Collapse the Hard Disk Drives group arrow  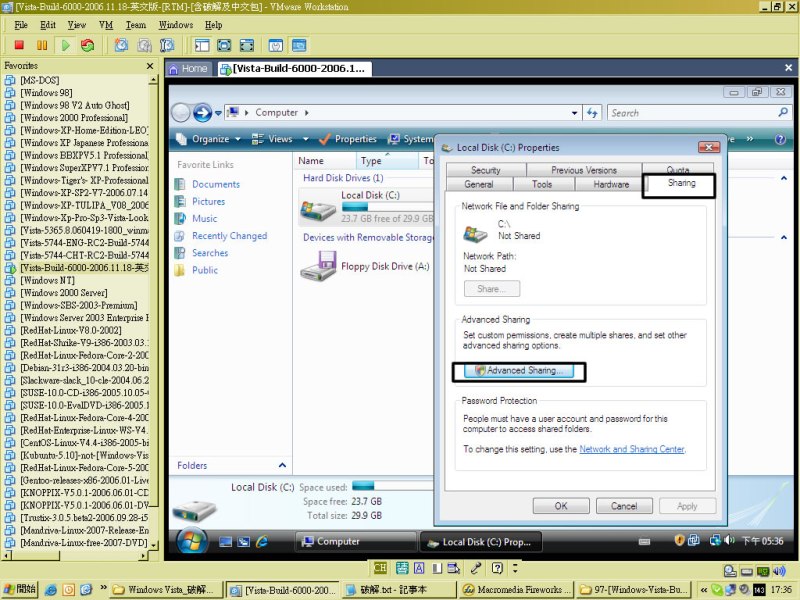(x=784, y=178)
